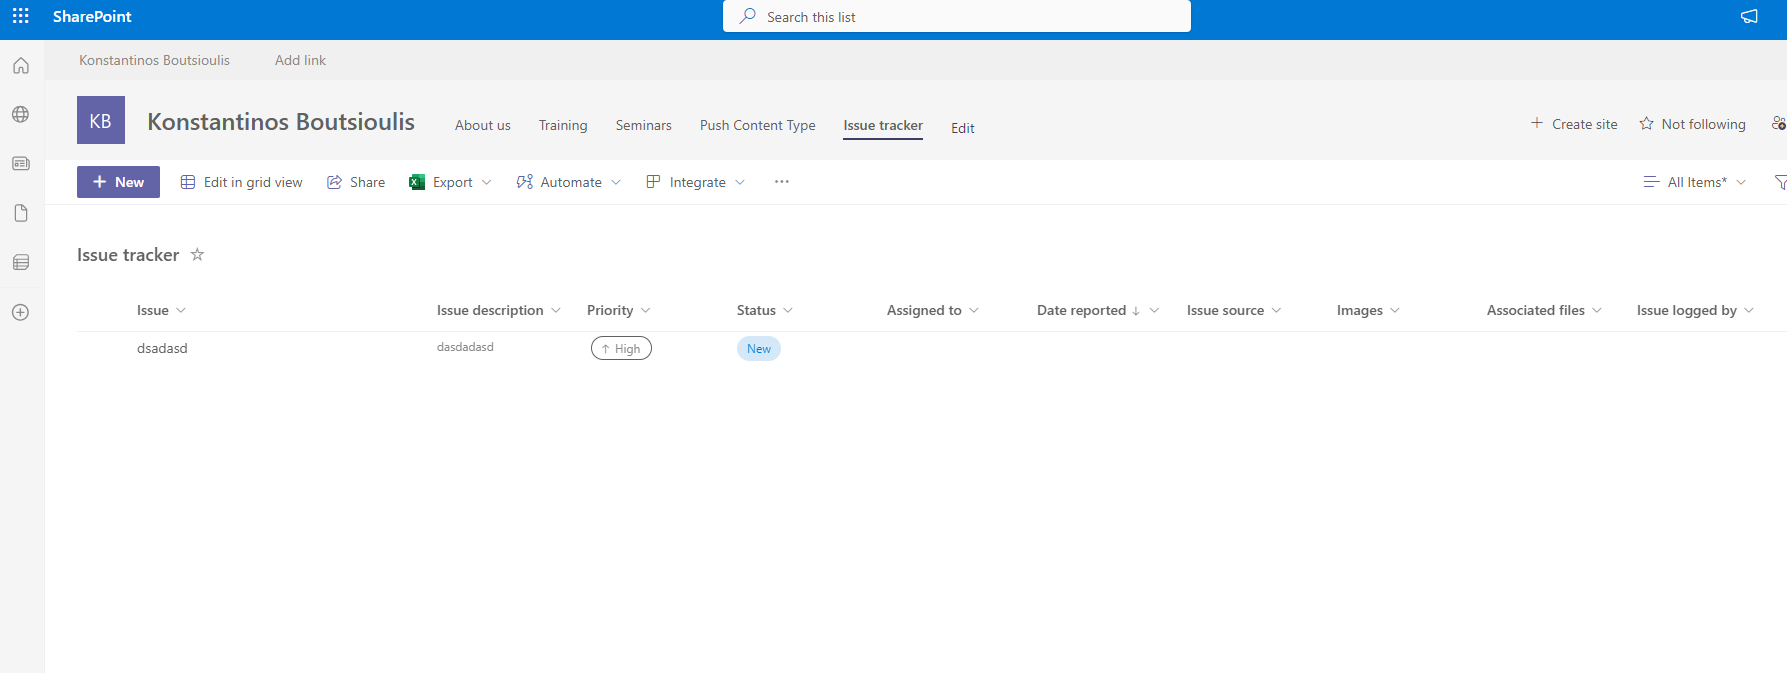Open Issue logged by column menu
Image resolution: width=1787 pixels, height=673 pixels.
click(1695, 310)
